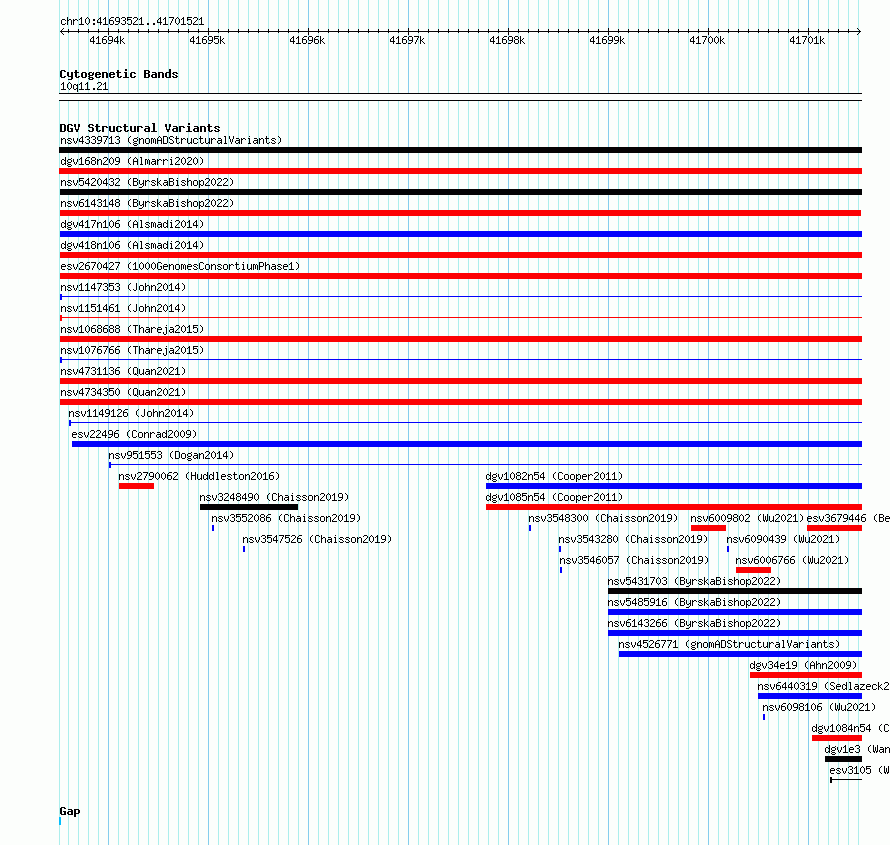Screen dimensions: 890x845
Task: Select nsv6090439 (Wu2021) label
Action: click(x=783, y=539)
